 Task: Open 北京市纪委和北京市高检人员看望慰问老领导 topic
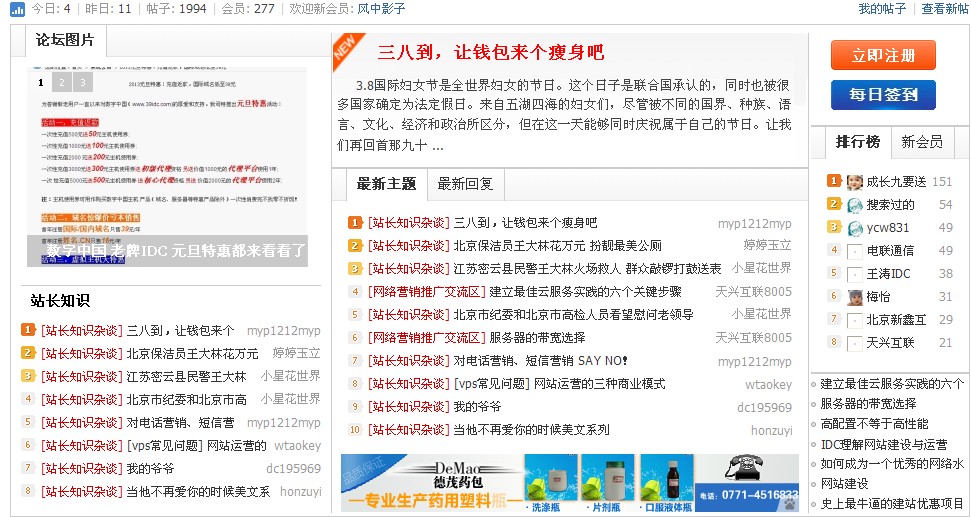pyautogui.click(x=573, y=315)
